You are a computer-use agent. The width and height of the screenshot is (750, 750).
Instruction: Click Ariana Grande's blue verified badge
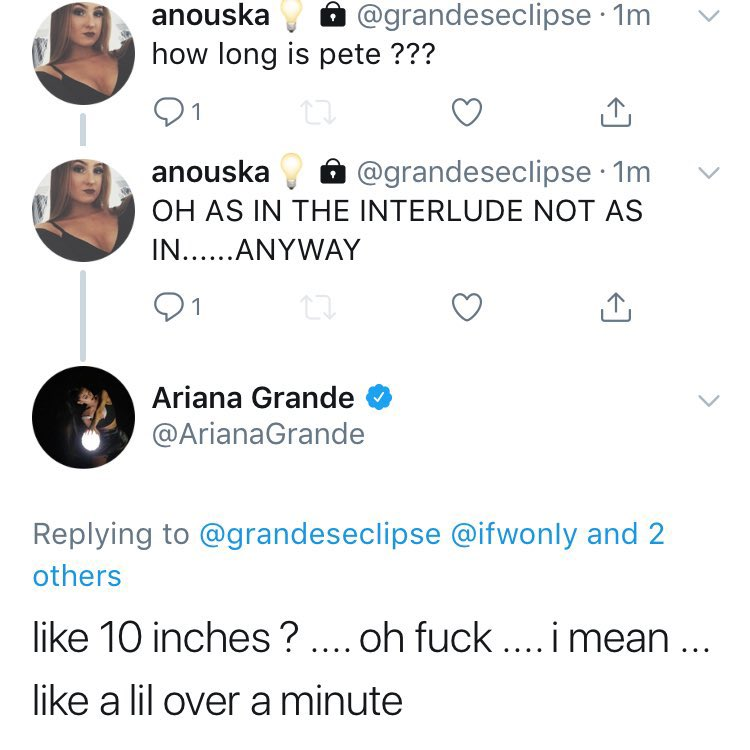[379, 397]
